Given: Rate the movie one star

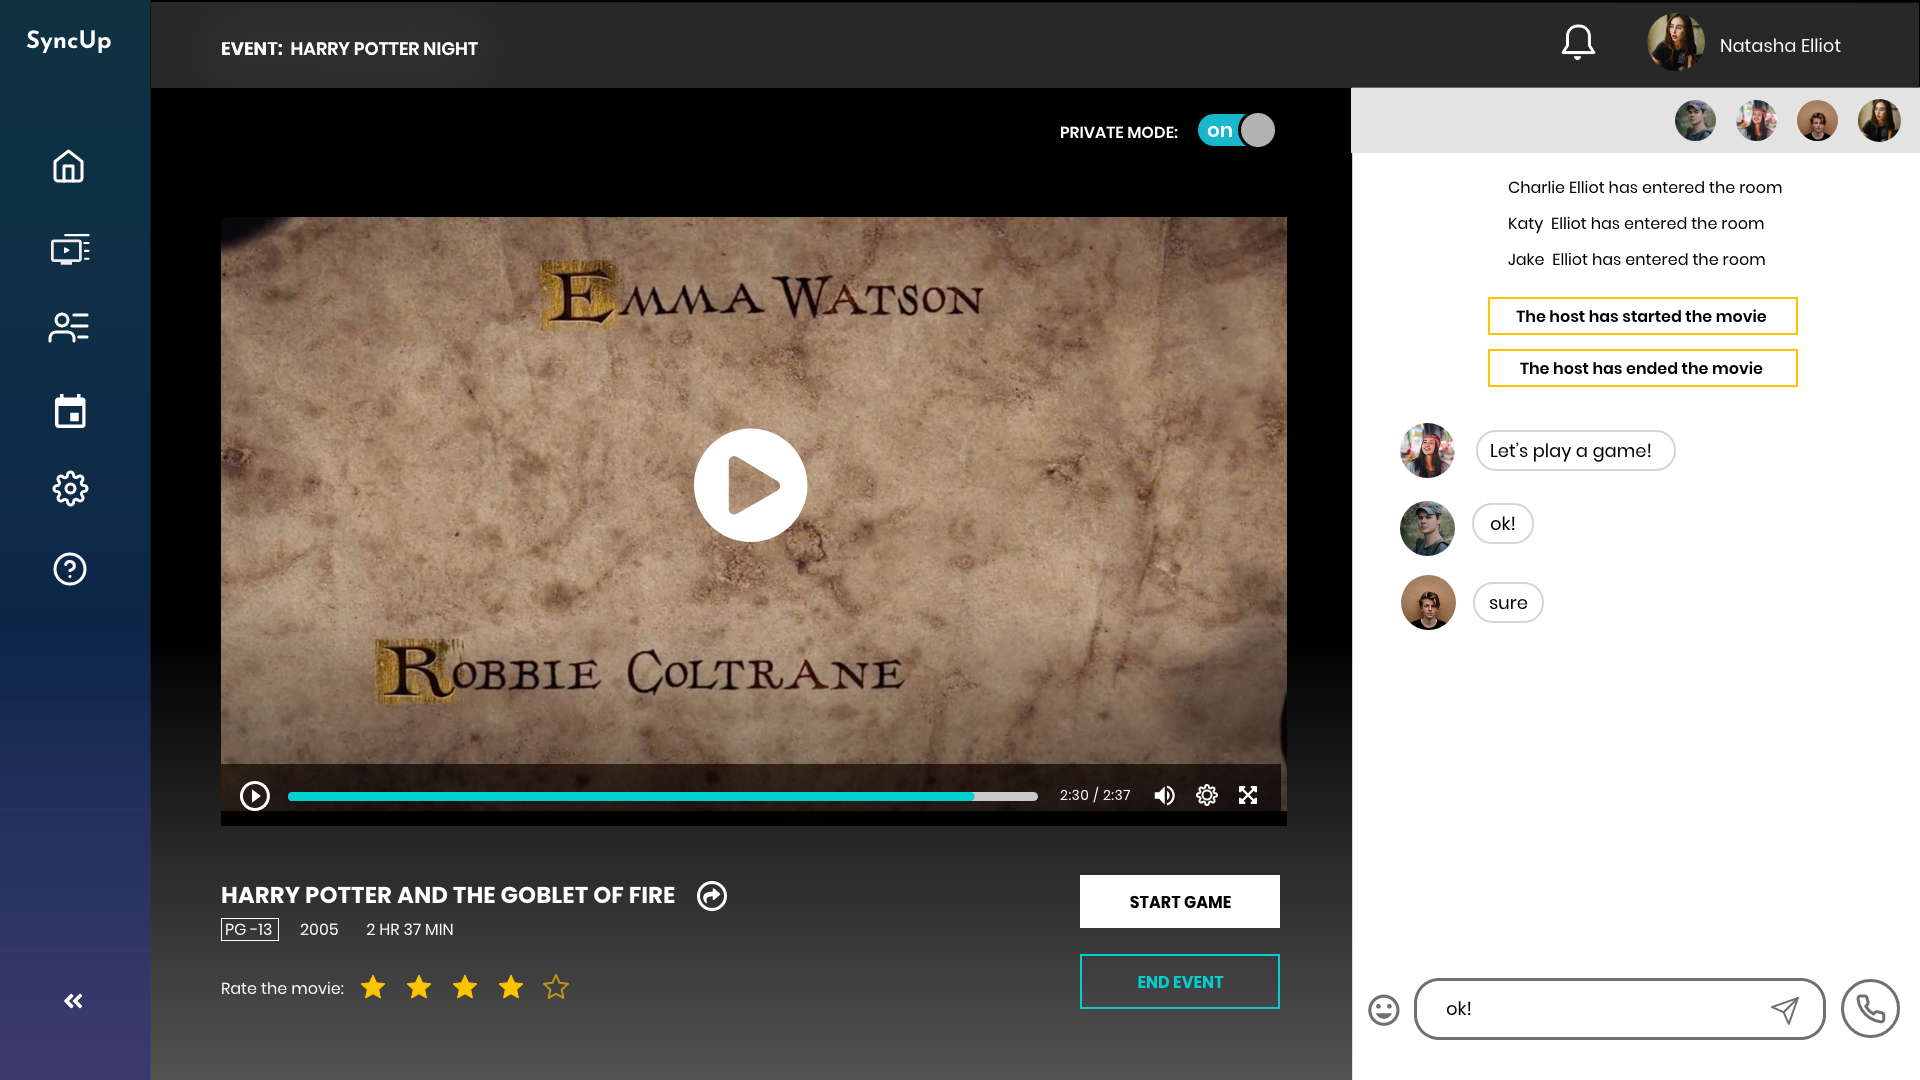Looking at the screenshot, I should pyautogui.click(x=373, y=988).
